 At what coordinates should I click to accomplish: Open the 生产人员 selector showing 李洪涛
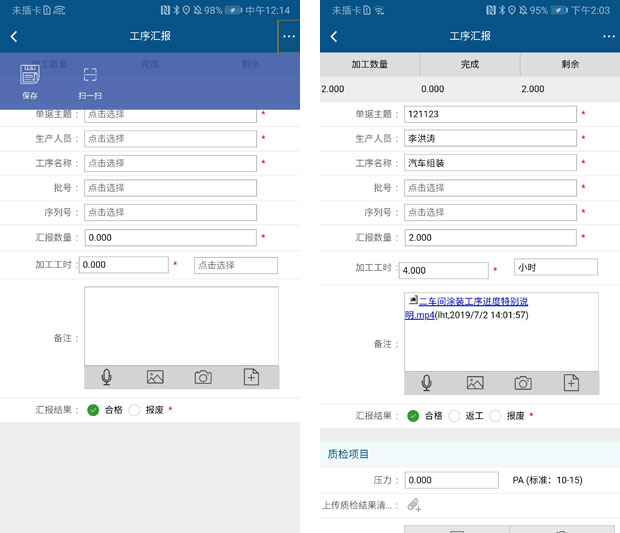[x=490, y=139]
